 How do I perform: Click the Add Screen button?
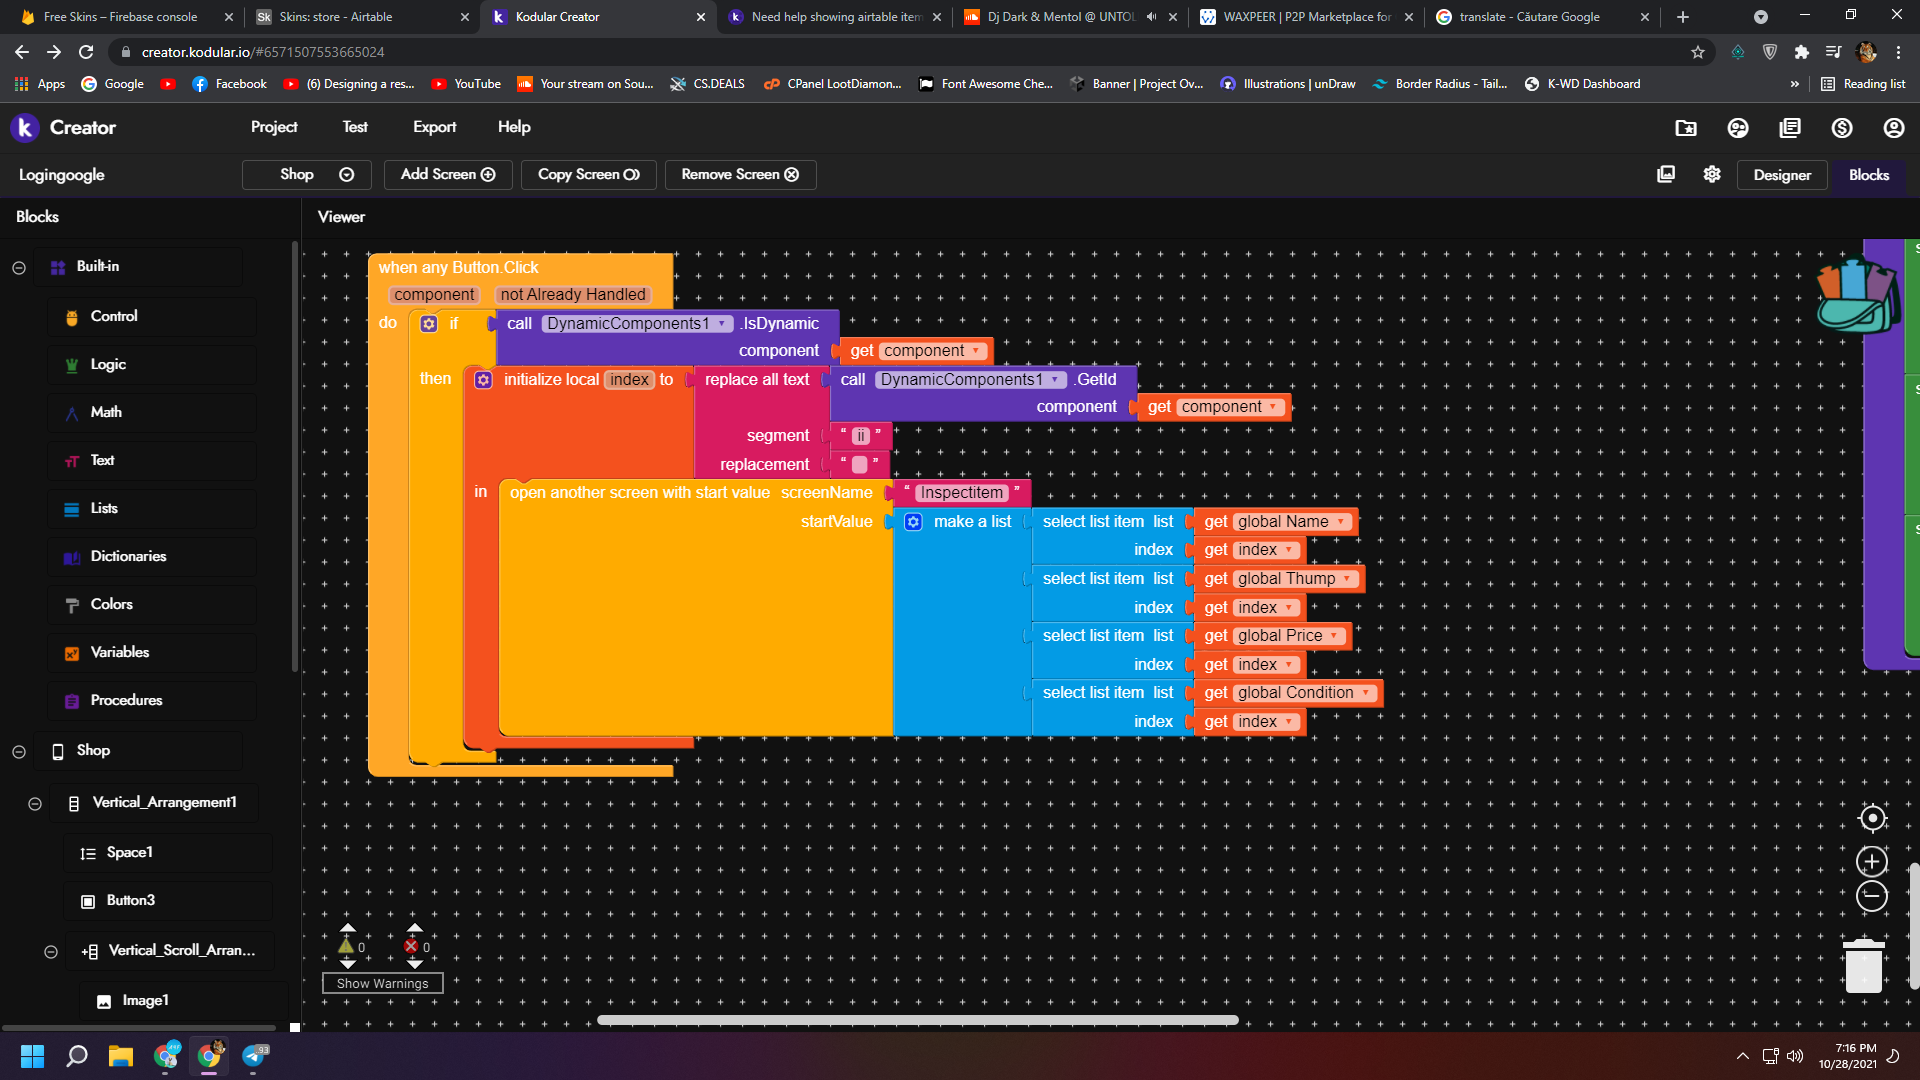tap(448, 174)
